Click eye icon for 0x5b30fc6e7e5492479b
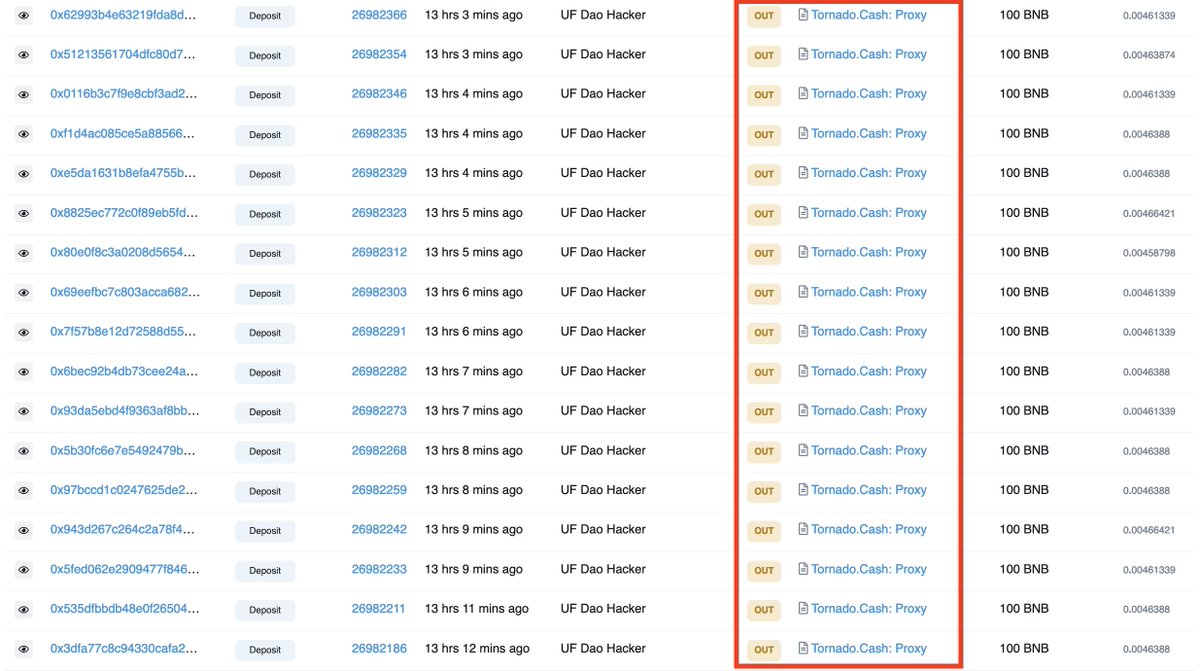Image resolution: width=1200 pixels, height=671 pixels. coord(23,451)
